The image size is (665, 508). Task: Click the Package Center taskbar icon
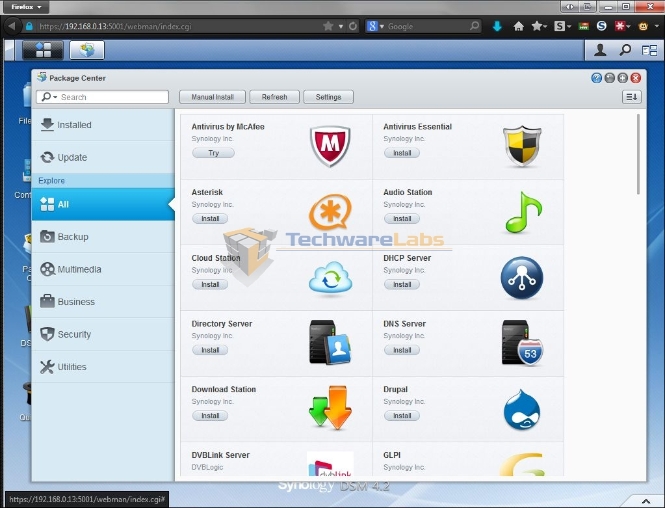tap(87, 50)
